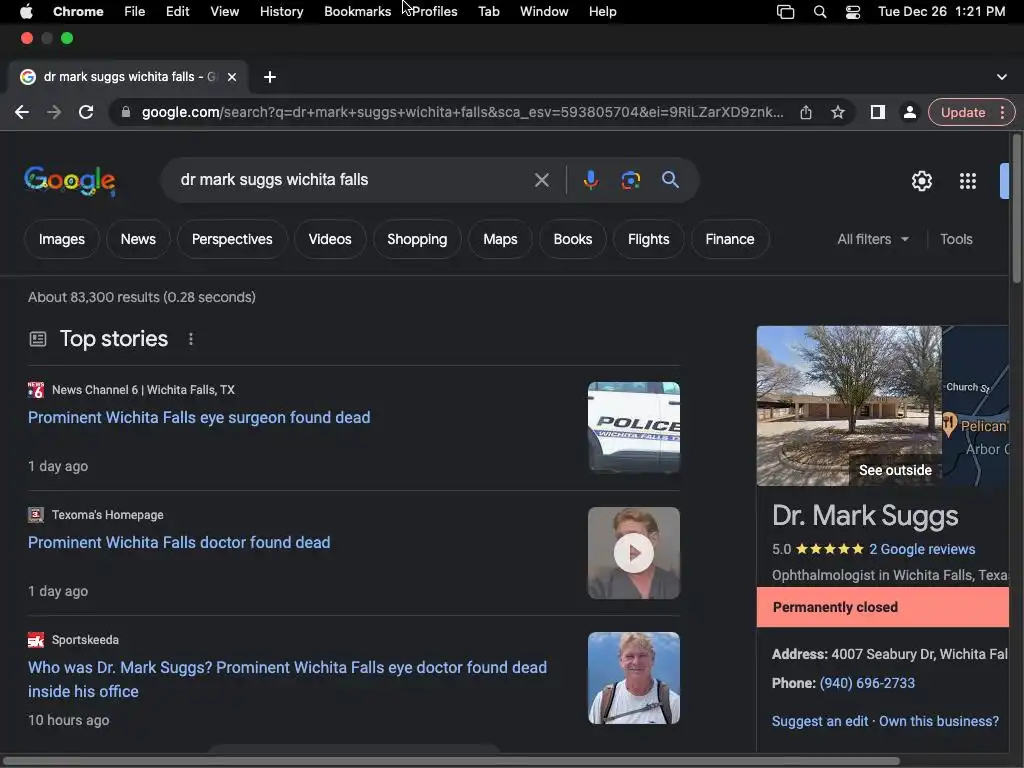Start voice search with the microphone
This screenshot has width=1024, height=768.
[x=590, y=180]
